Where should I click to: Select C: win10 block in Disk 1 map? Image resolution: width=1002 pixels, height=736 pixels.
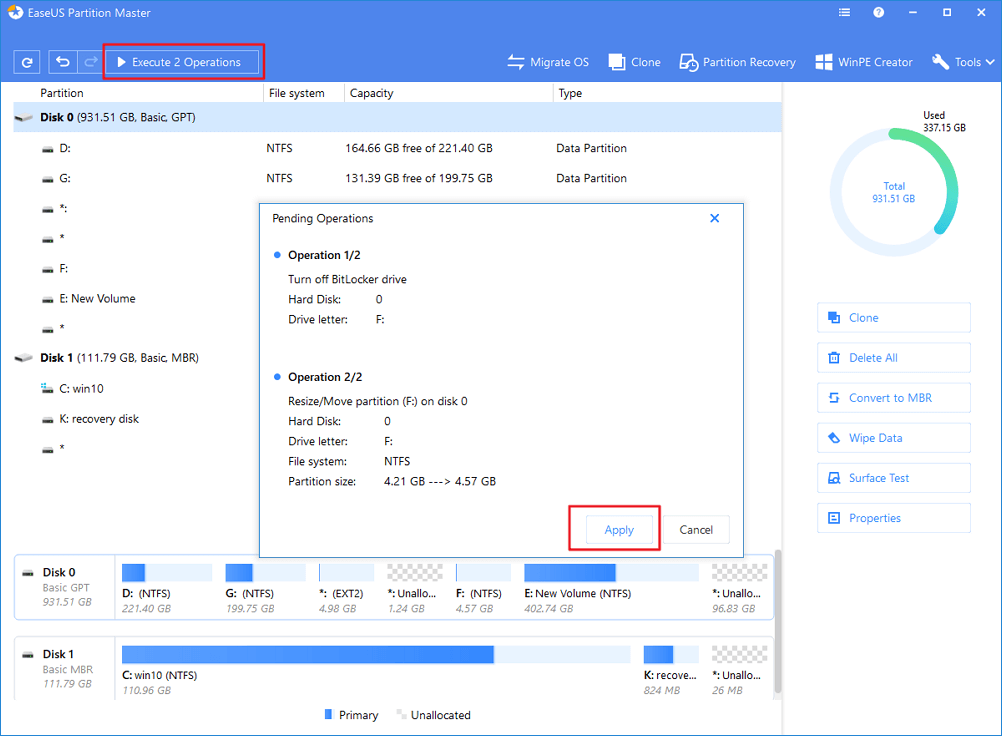376,670
